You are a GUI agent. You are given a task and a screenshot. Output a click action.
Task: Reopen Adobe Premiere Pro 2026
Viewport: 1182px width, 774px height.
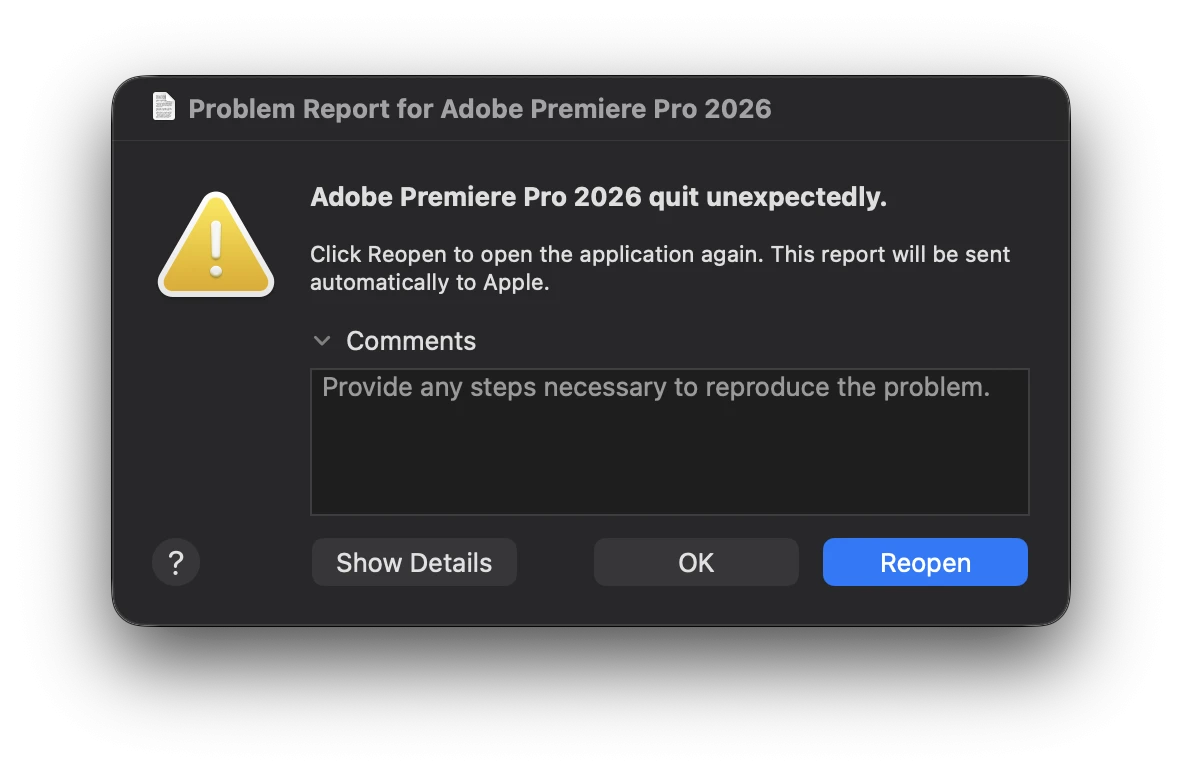(x=925, y=562)
